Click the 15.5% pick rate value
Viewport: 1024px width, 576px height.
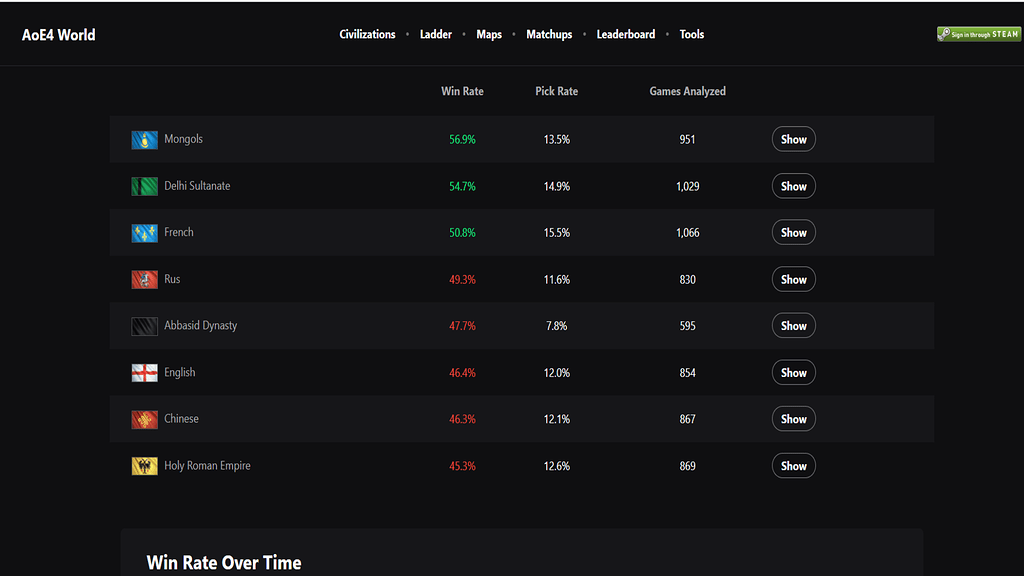(x=556, y=233)
